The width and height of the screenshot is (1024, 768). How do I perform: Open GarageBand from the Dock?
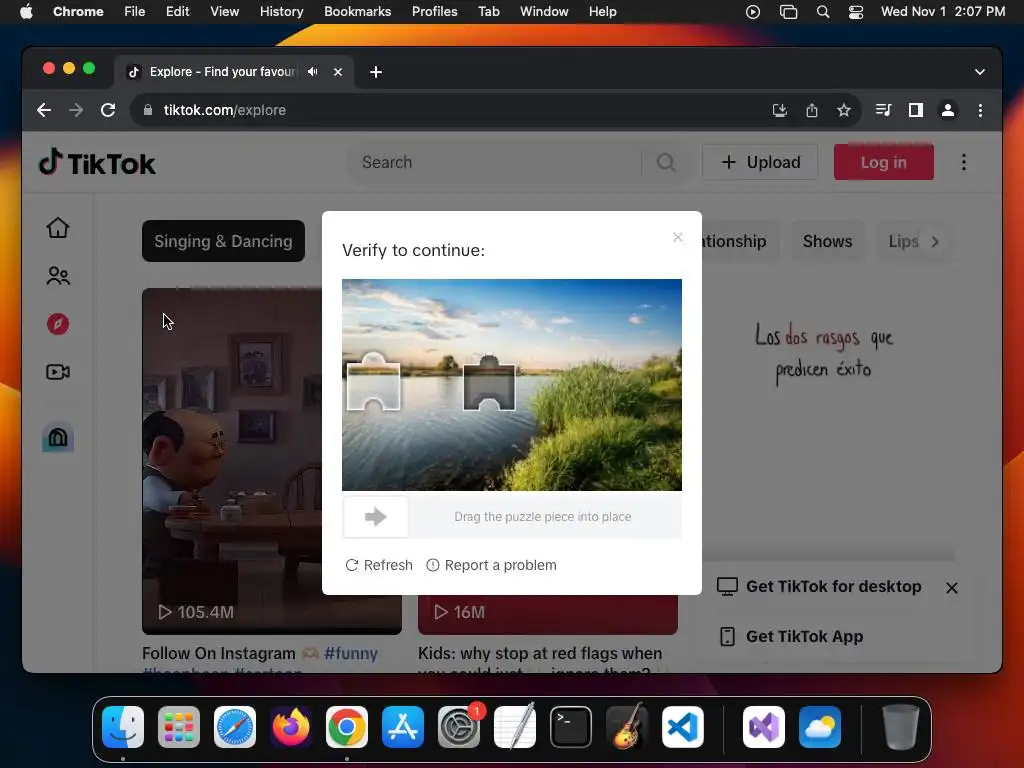tap(627, 727)
